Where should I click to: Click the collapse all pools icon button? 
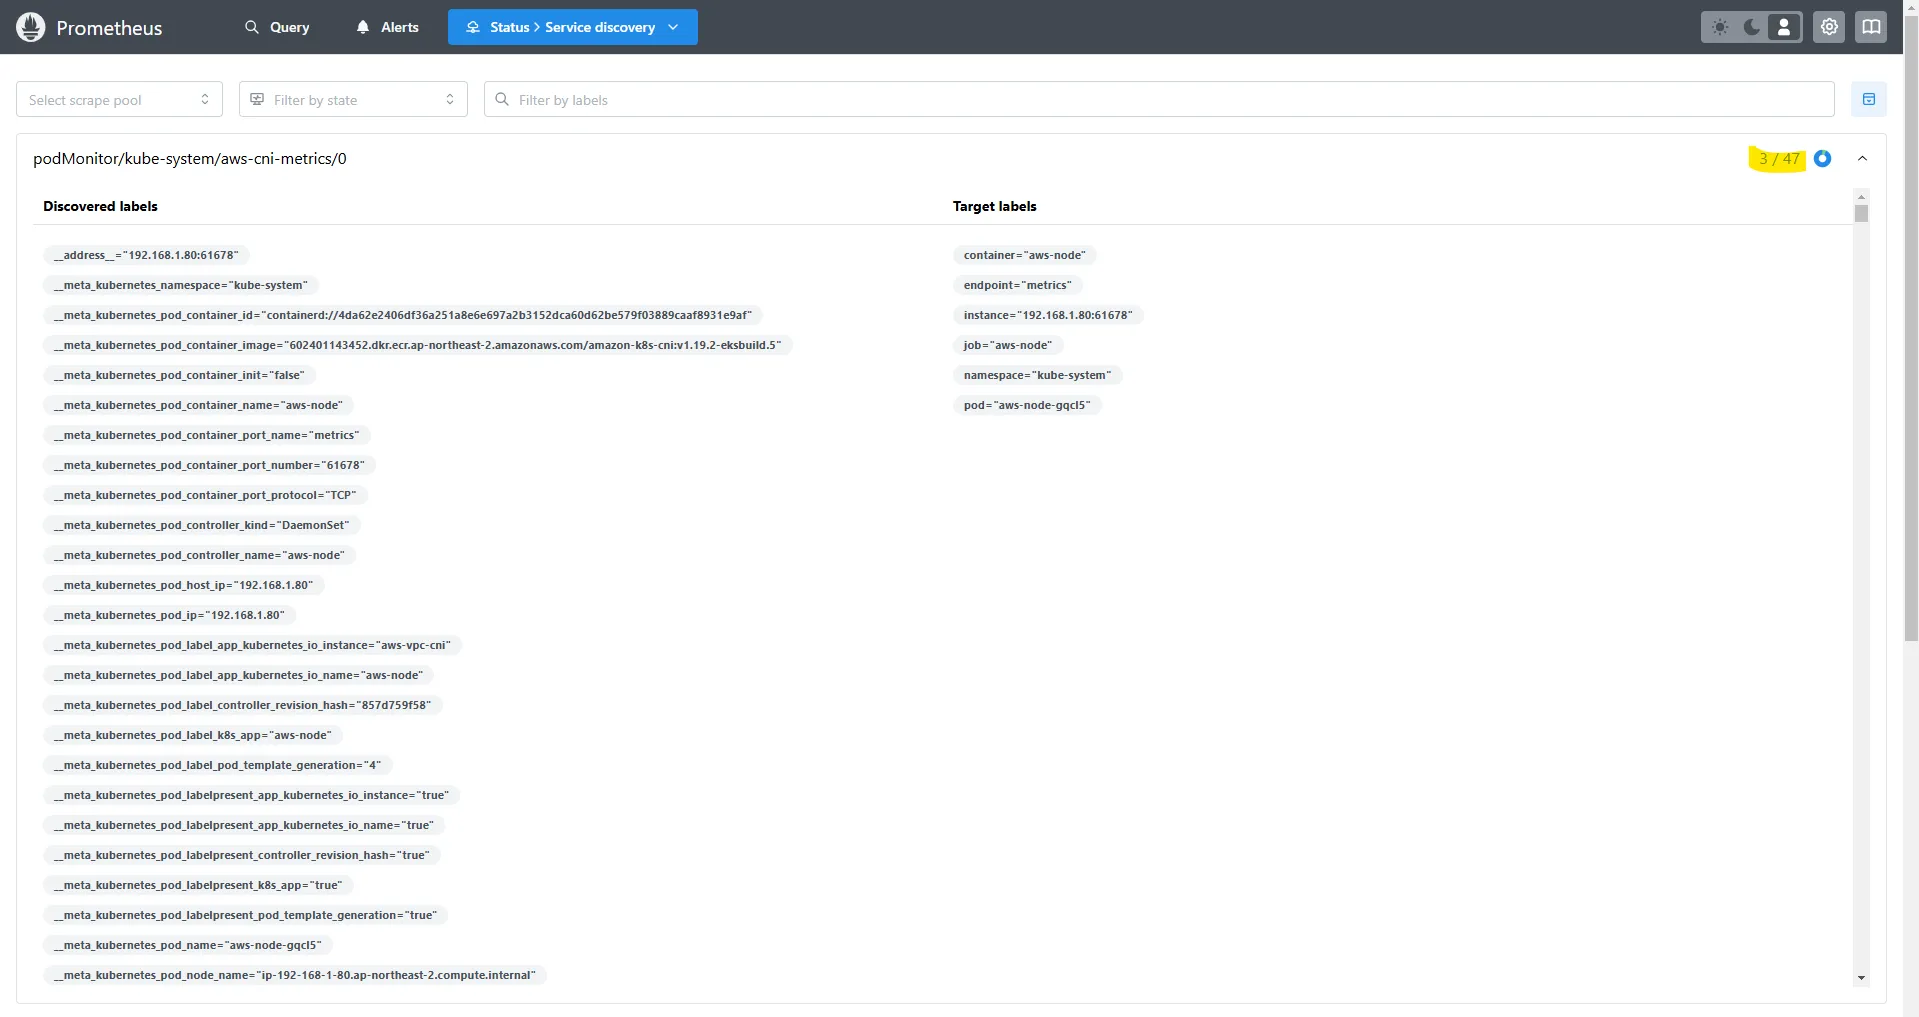tap(1868, 99)
